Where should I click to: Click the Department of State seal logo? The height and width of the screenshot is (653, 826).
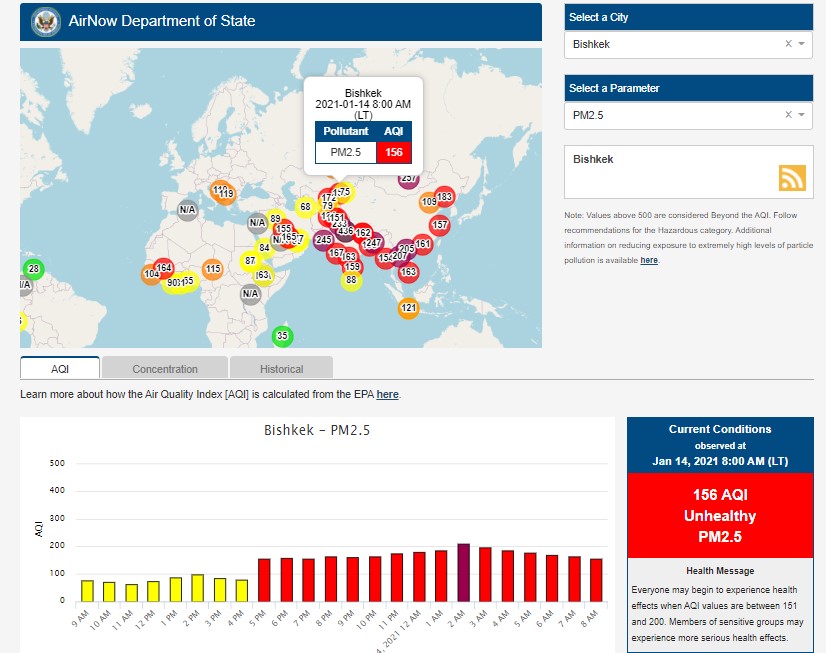point(44,21)
